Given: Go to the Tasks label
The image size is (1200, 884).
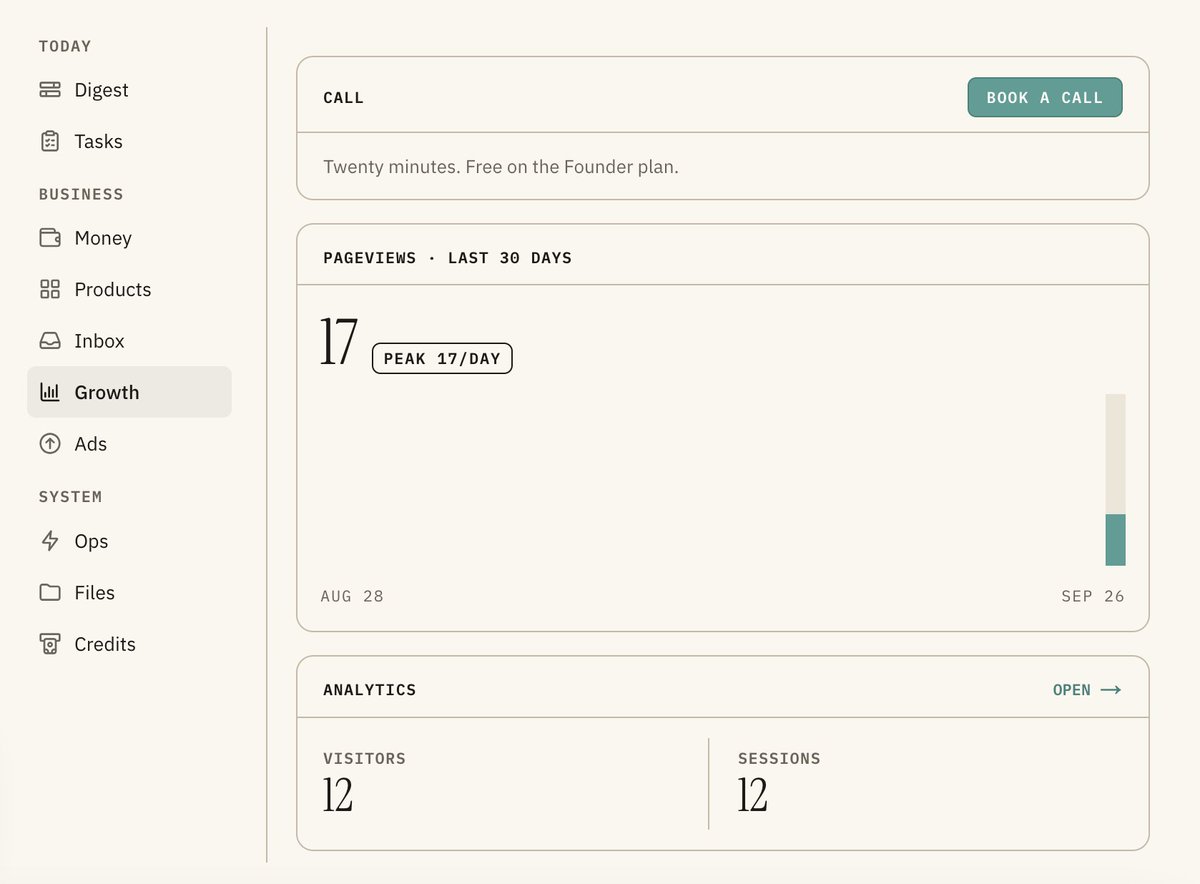Looking at the screenshot, I should [x=98, y=141].
